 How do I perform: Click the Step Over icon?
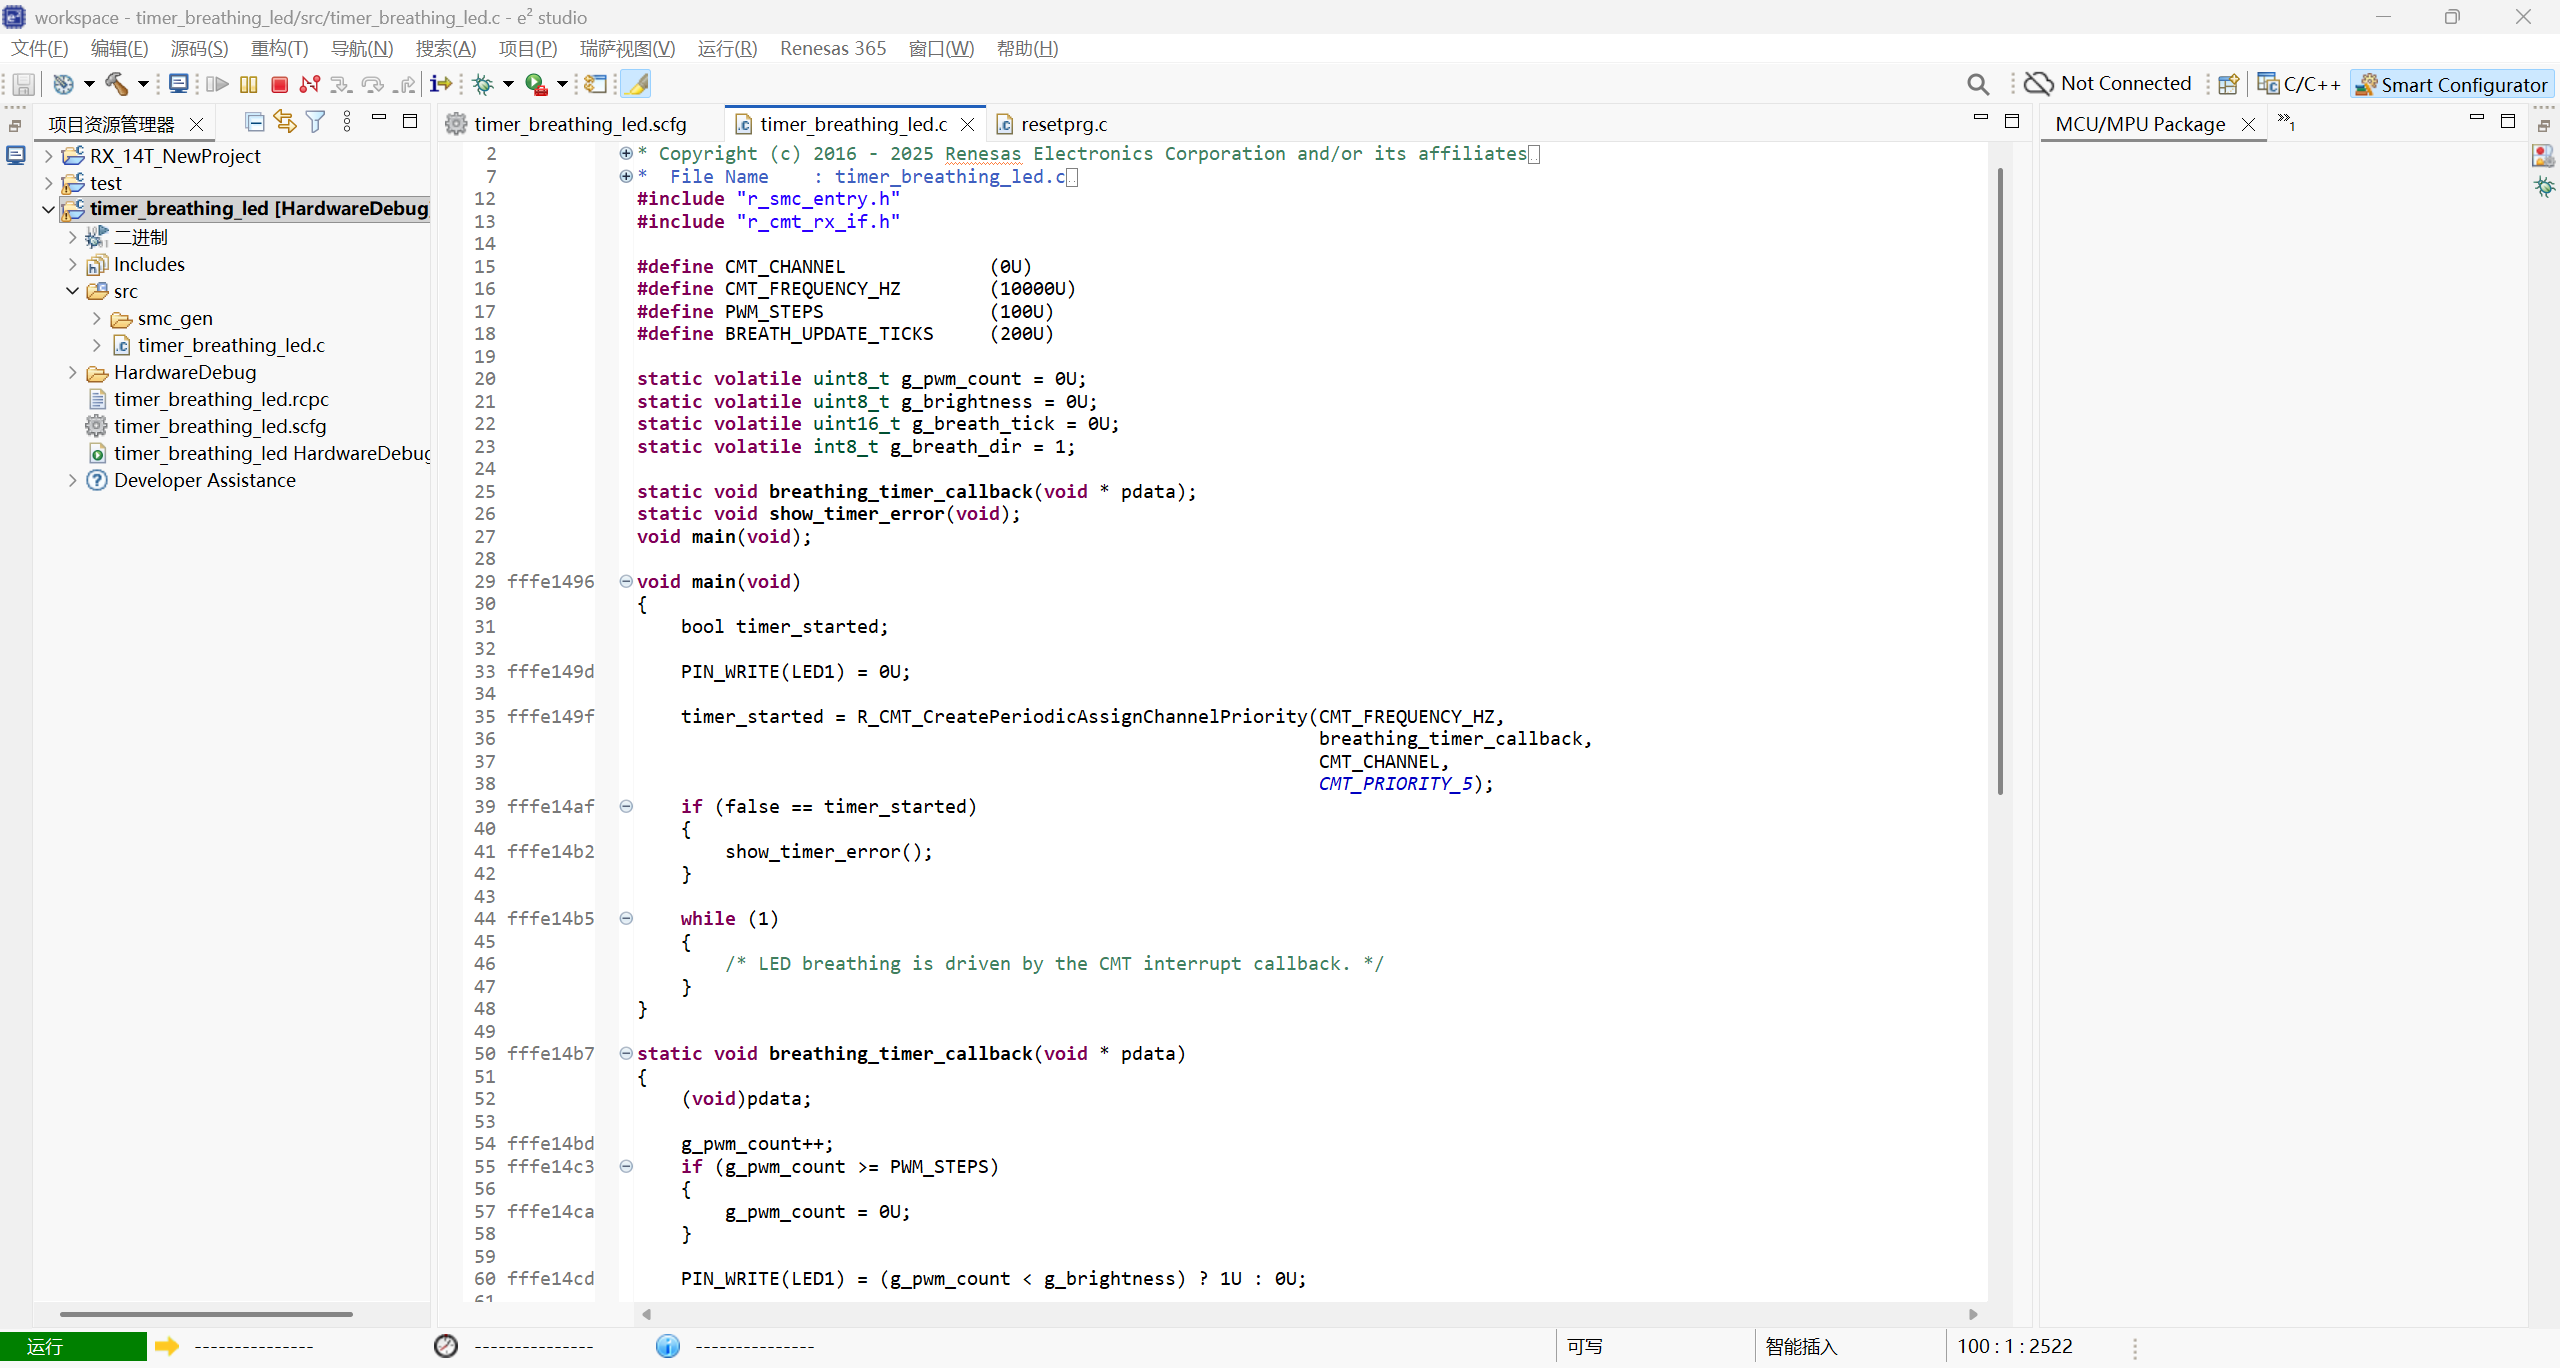coord(373,84)
